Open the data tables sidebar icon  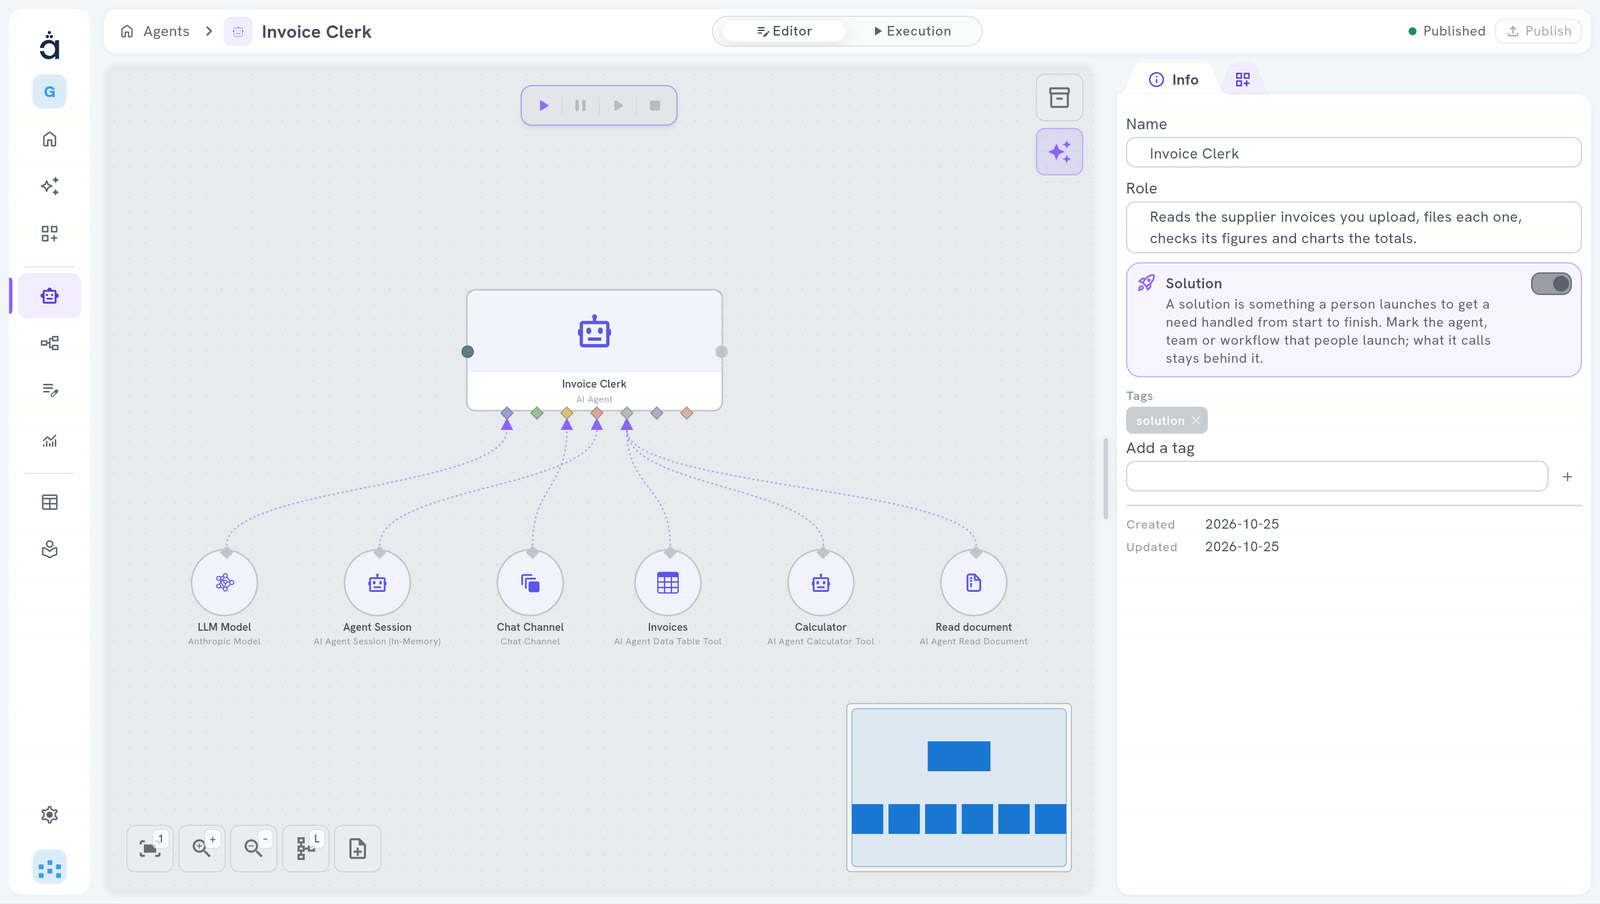(49, 502)
